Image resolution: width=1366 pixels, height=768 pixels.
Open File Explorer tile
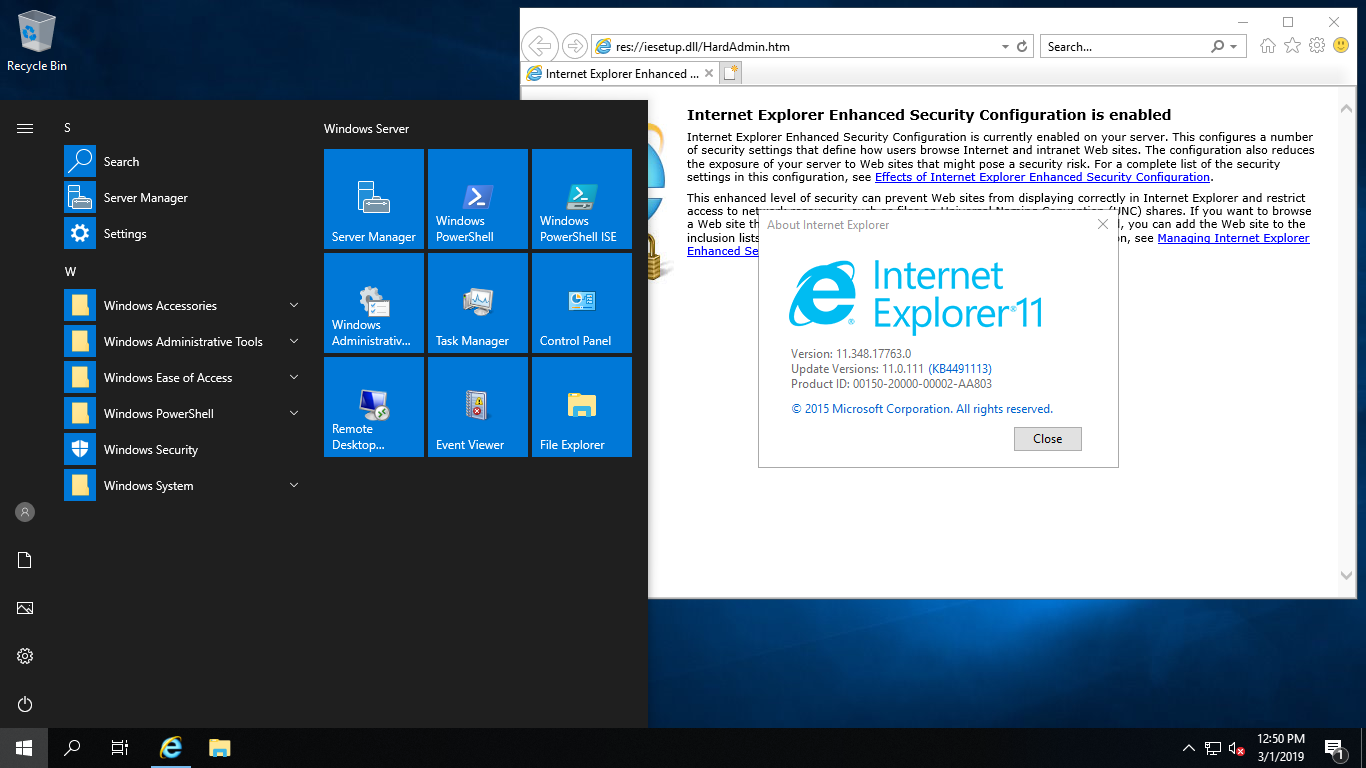click(582, 407)
